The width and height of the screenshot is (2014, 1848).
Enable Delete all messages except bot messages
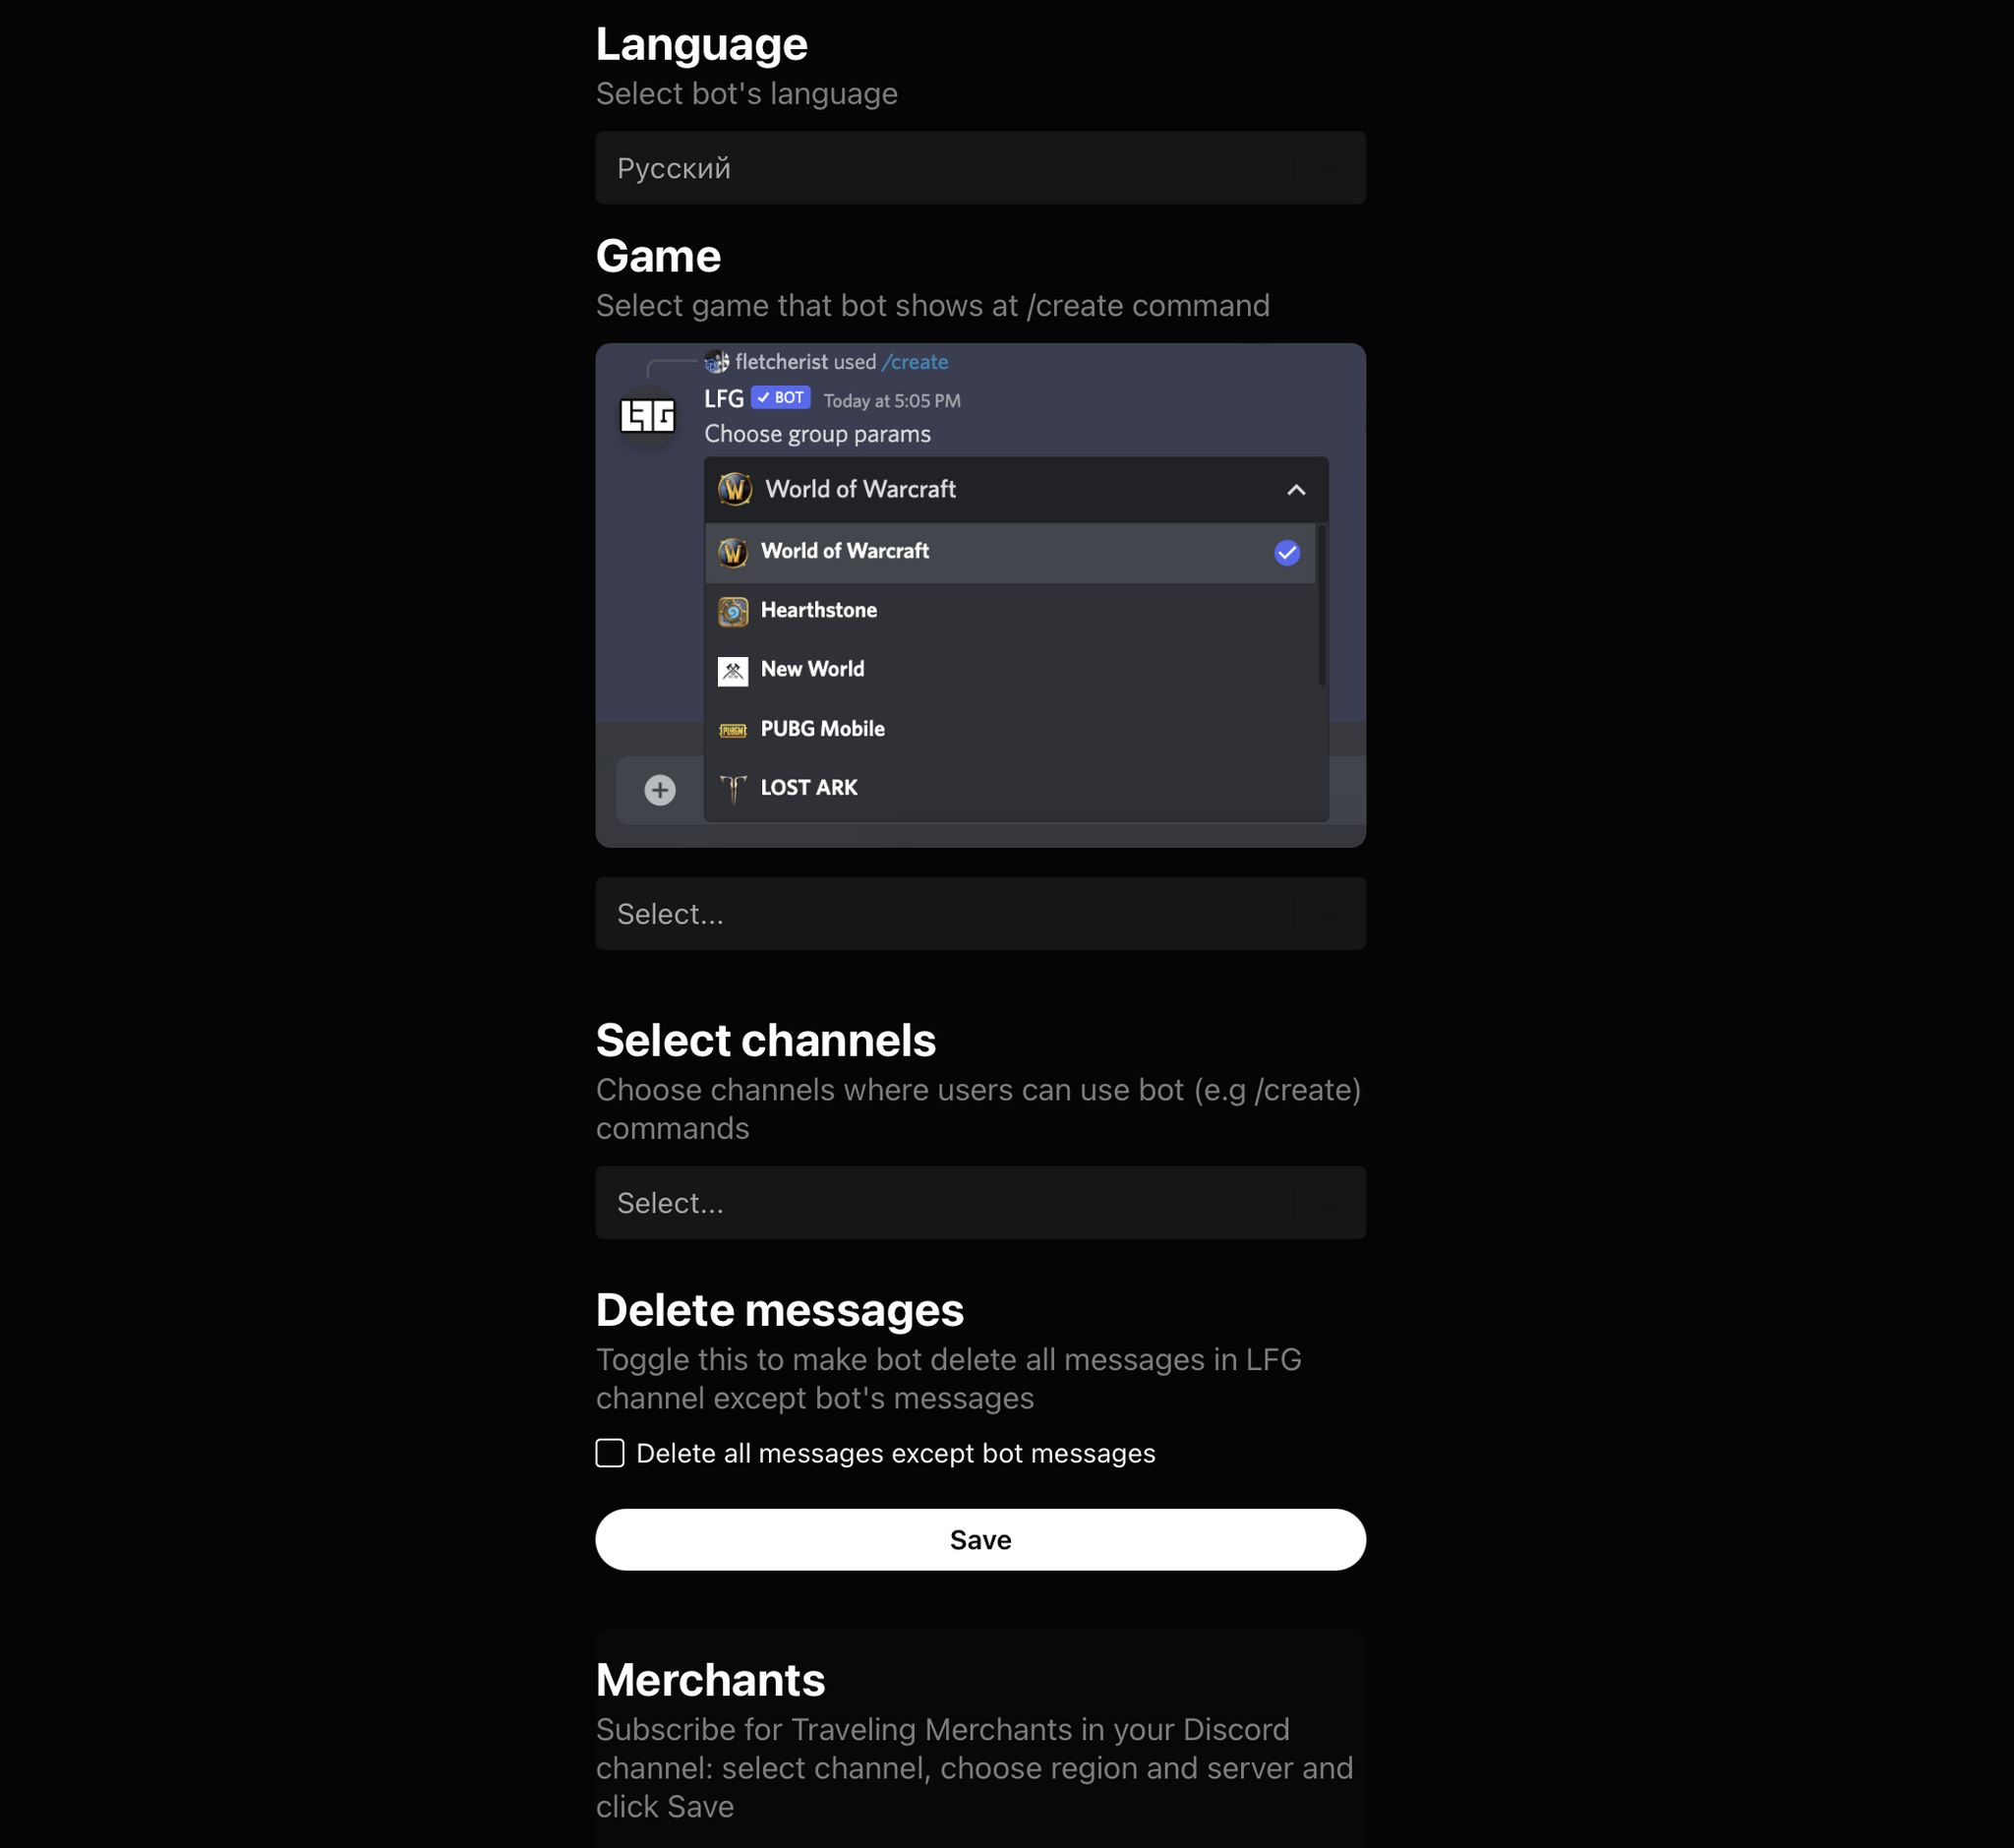click(611, 1454)
